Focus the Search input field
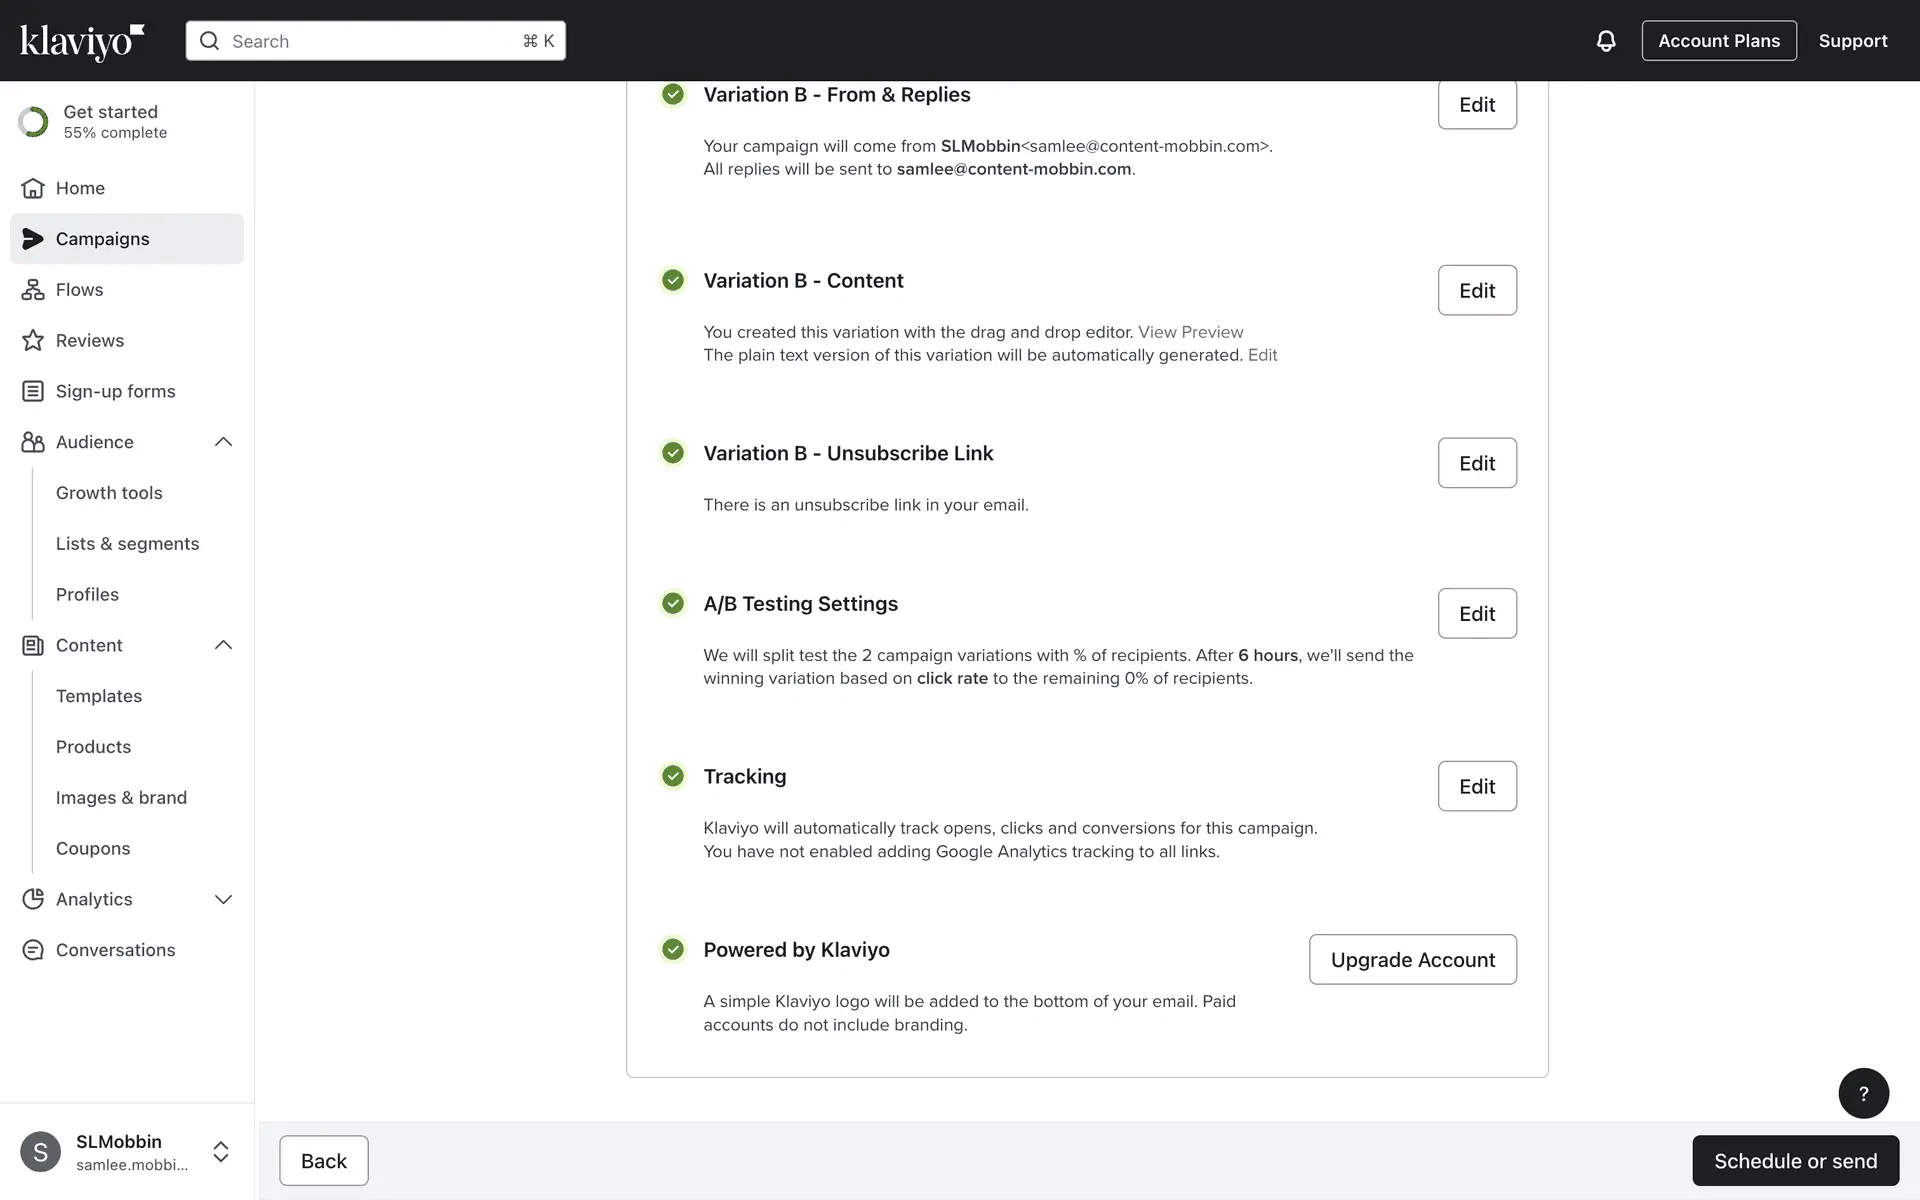 pyautogui.click(x=370, y=41)
